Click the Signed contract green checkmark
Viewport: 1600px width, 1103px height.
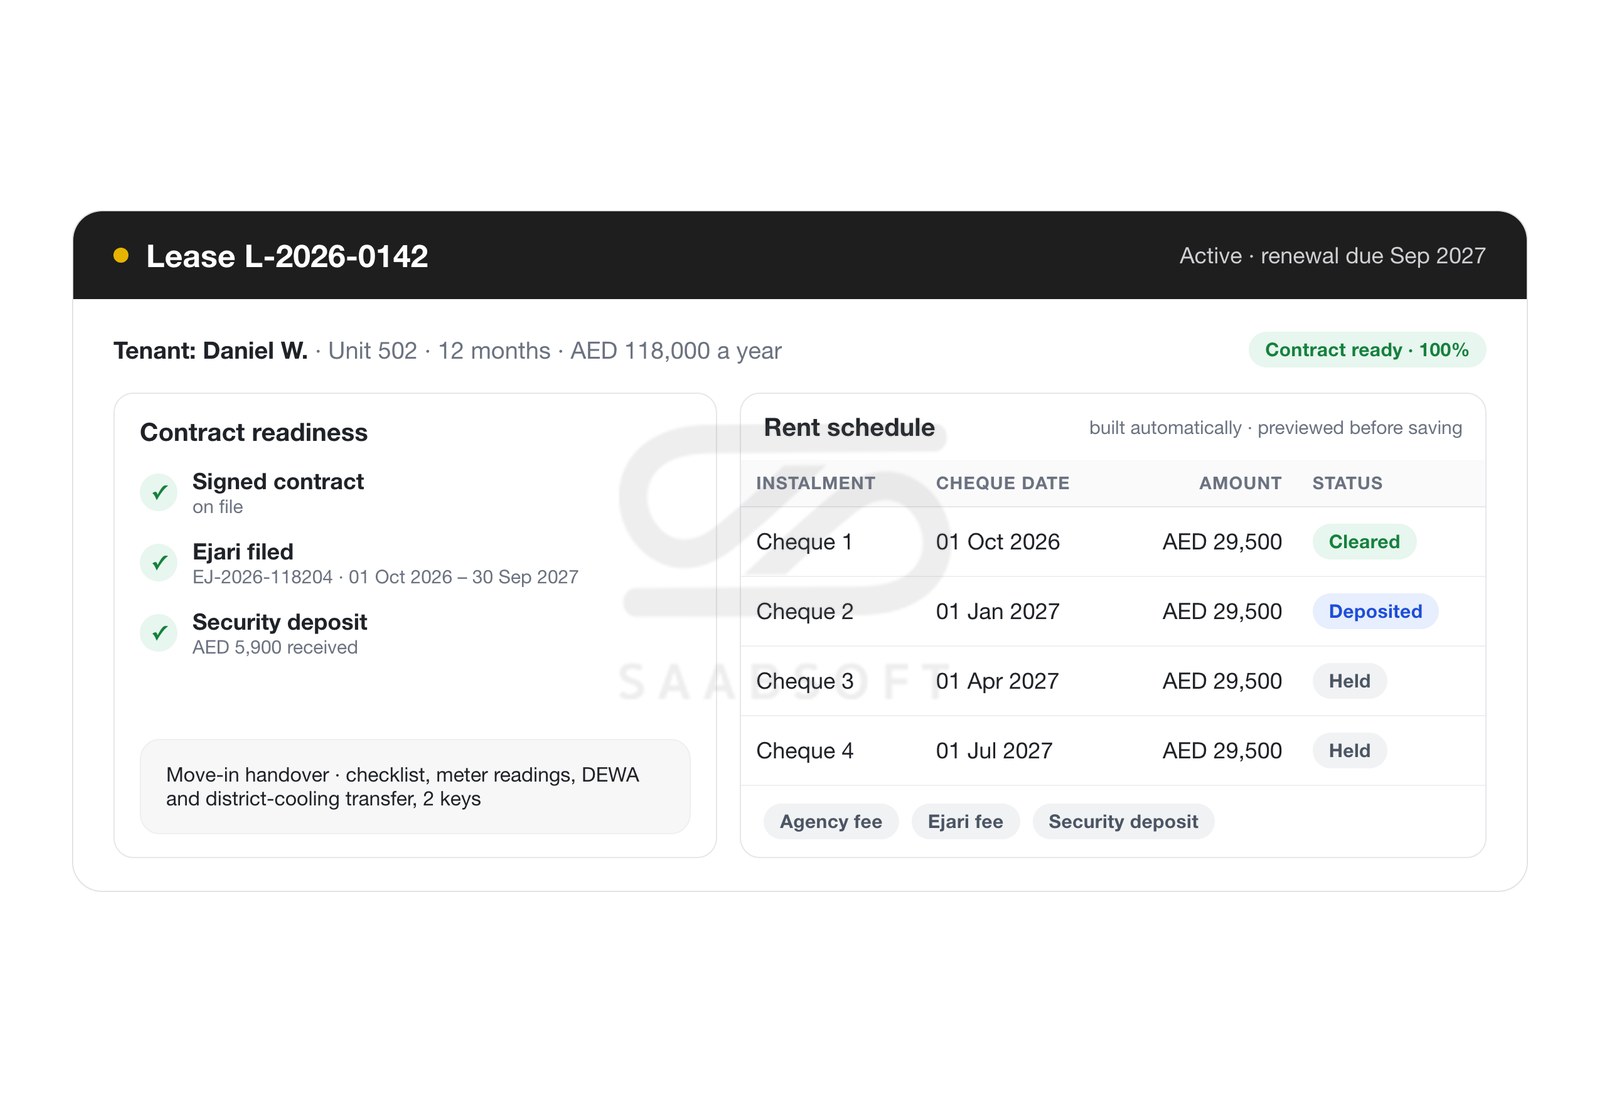(x=159, y=492)
